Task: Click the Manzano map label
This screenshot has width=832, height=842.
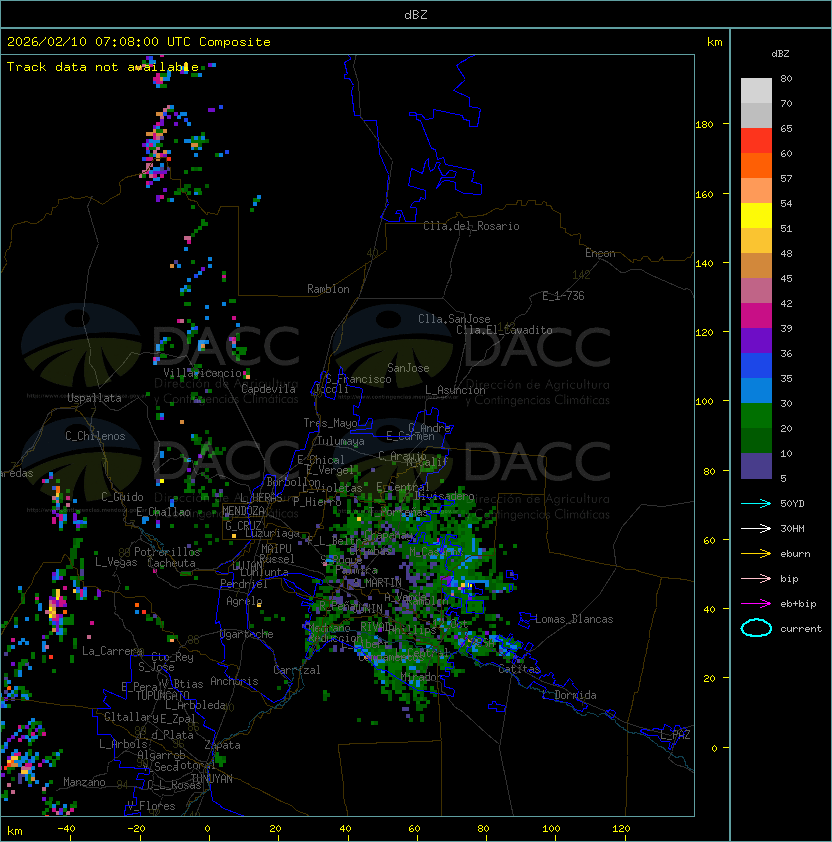Action: click(x=84, y=782)
